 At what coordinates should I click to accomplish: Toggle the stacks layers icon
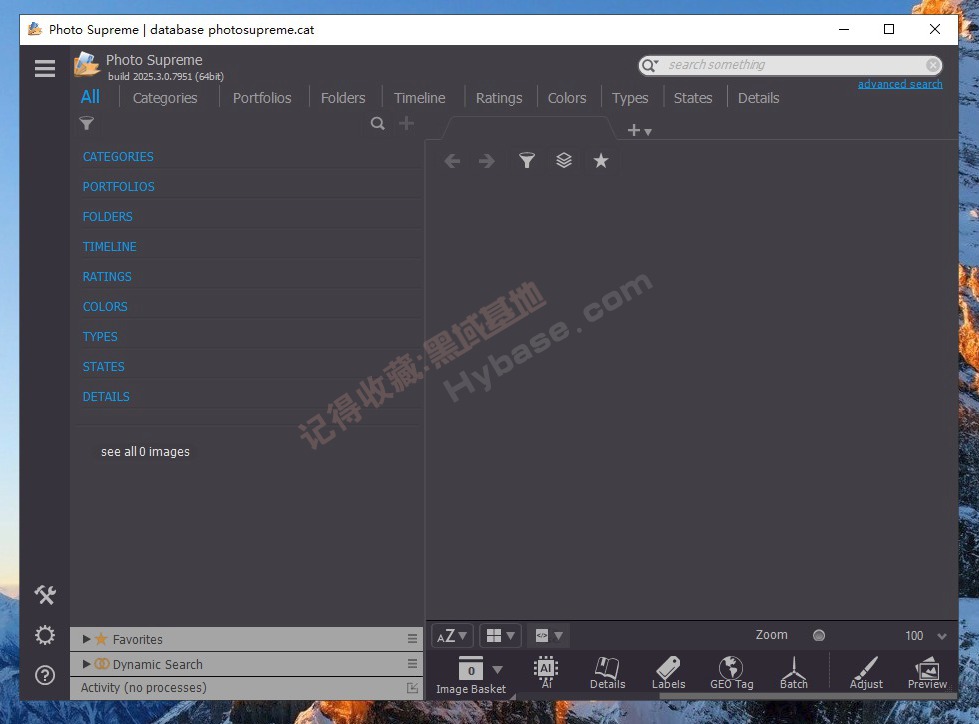tap(564, 161)
